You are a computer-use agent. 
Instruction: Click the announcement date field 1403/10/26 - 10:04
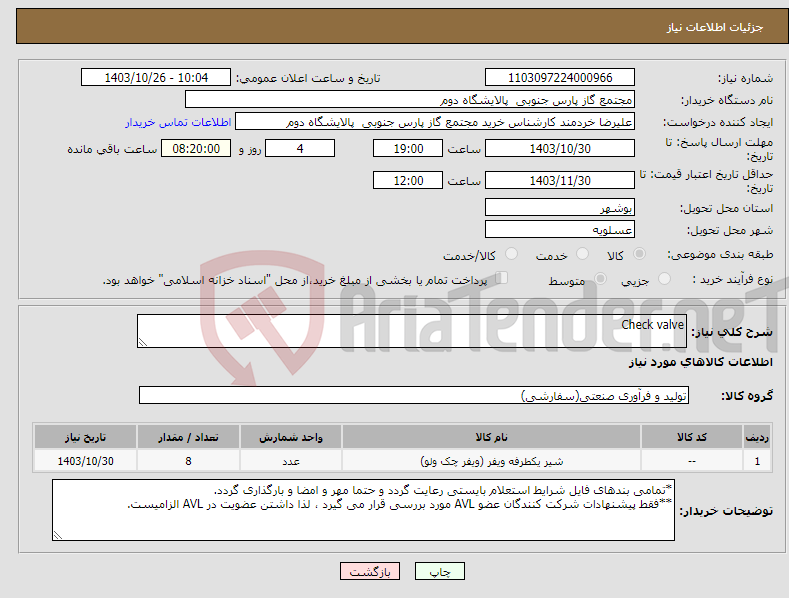[x=156, y=78]
